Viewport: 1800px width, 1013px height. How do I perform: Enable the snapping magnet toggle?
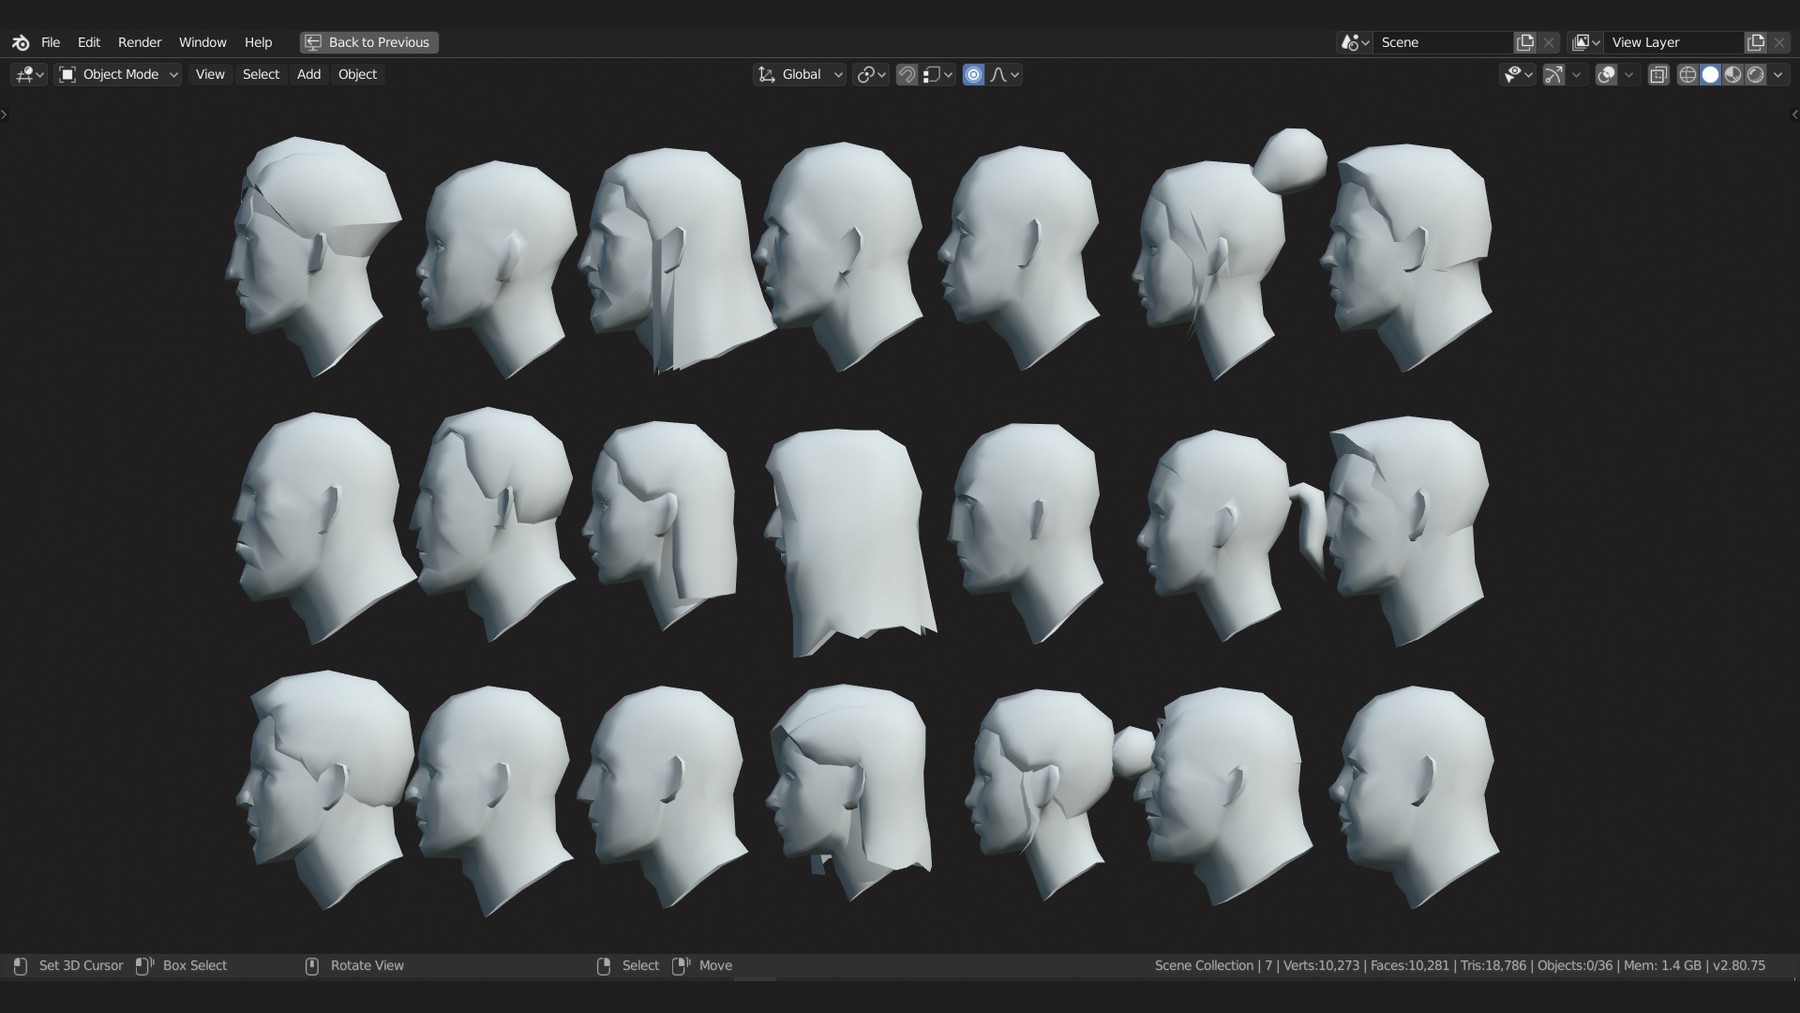tap(906, 74)
